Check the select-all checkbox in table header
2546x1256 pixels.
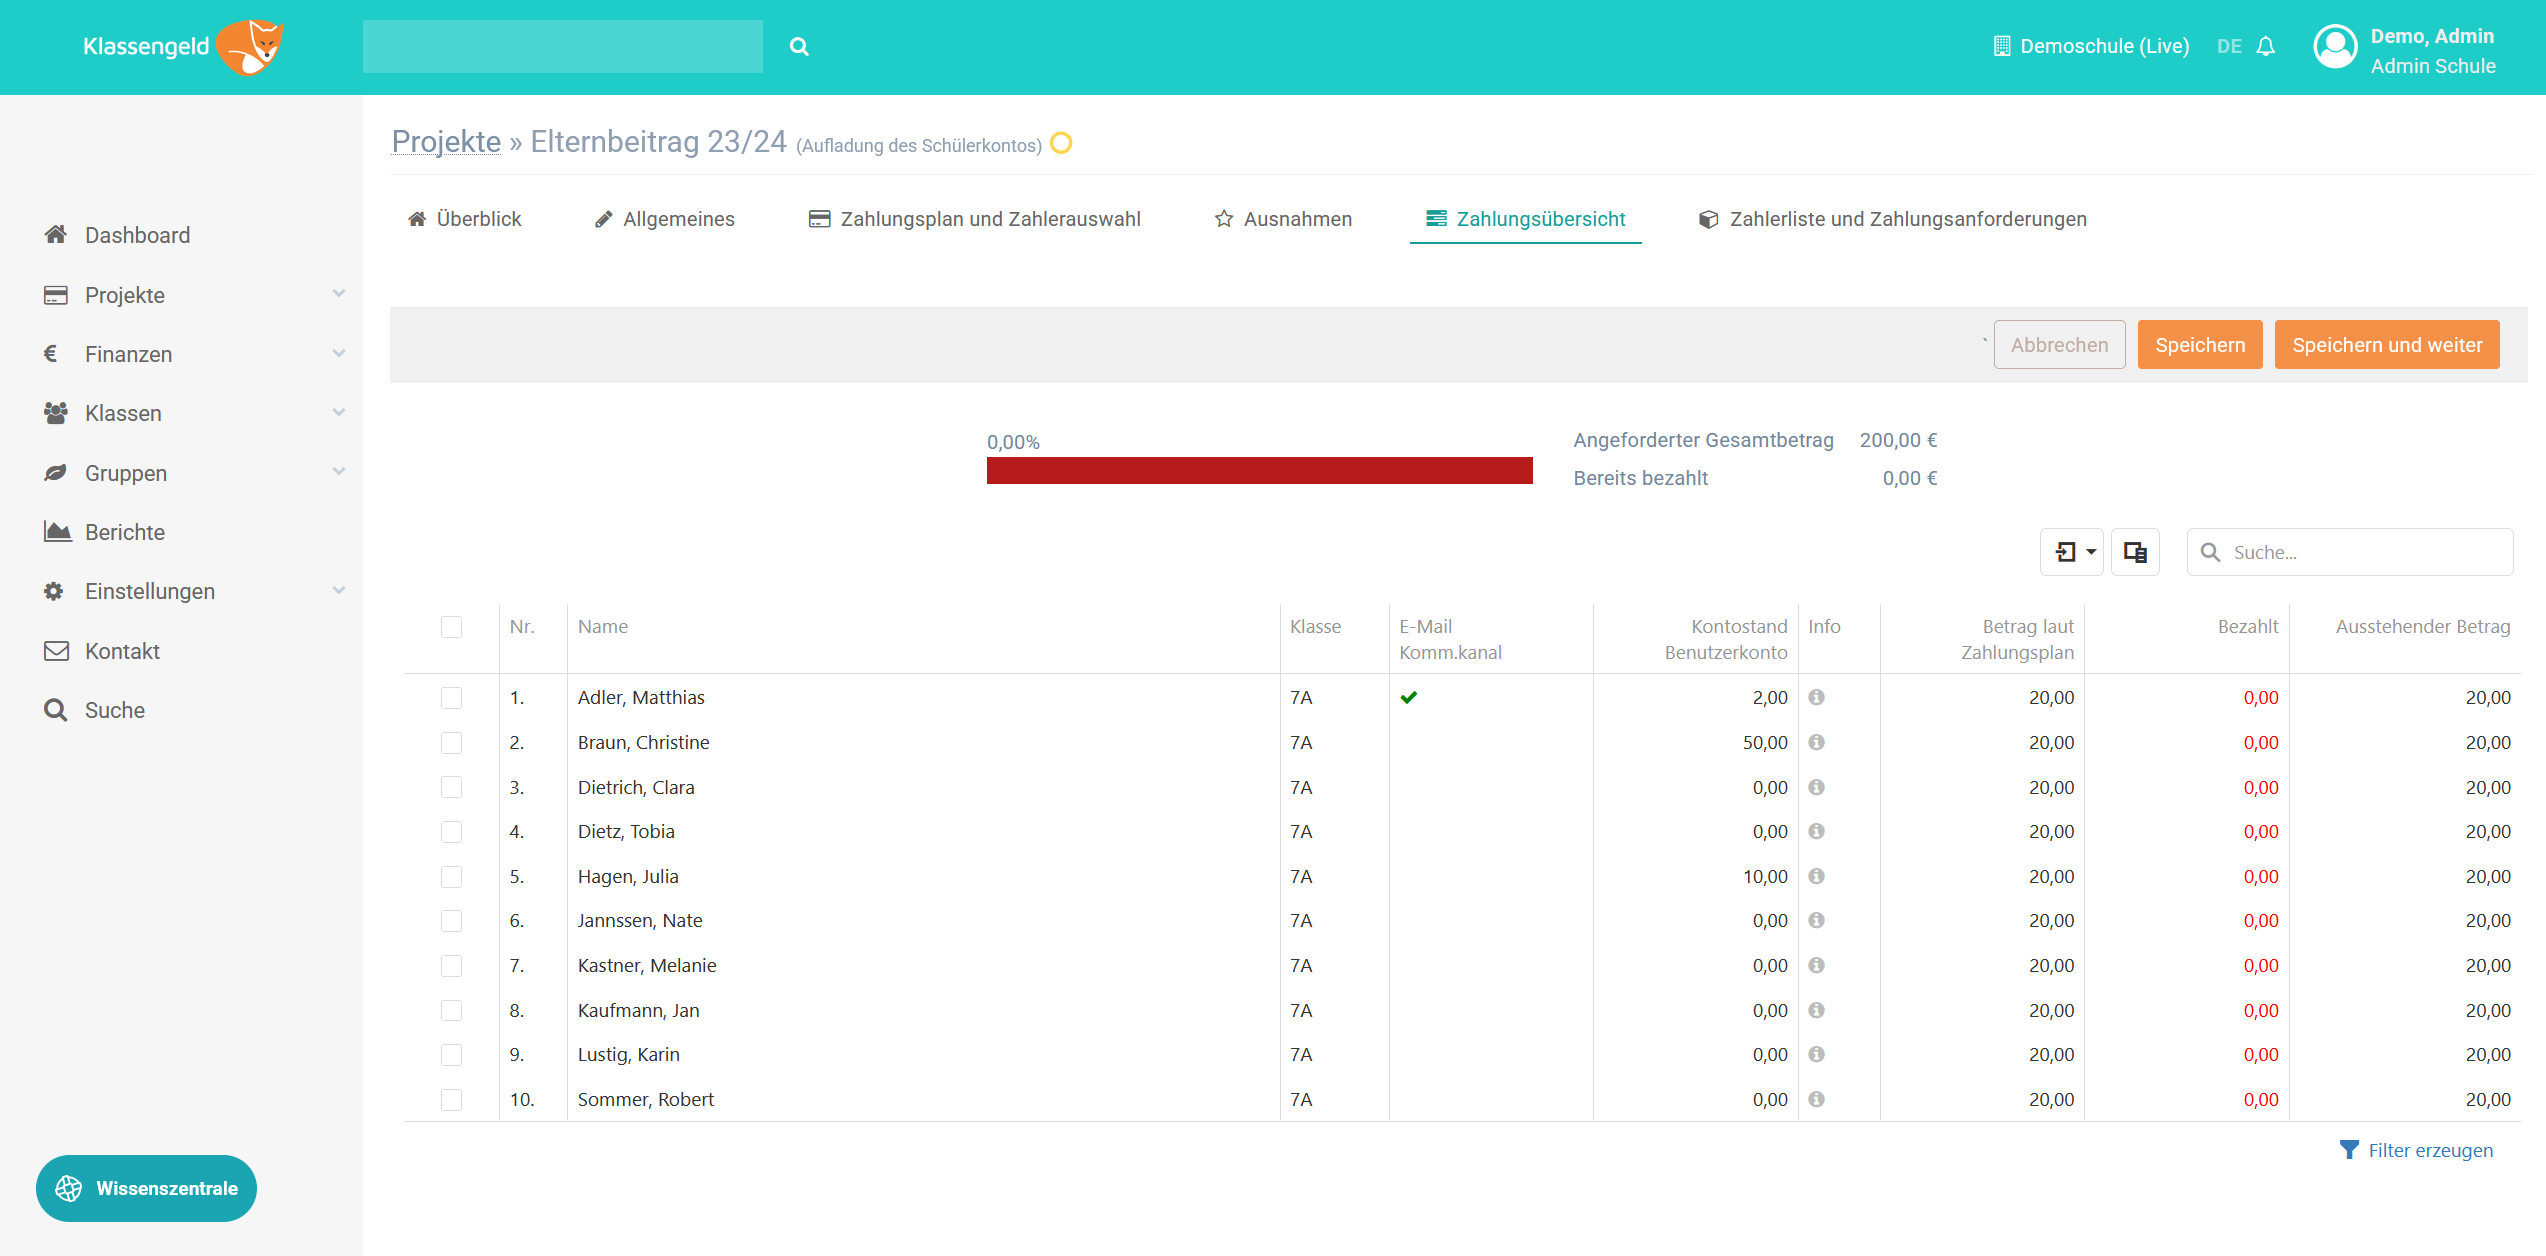coord(451,627)
